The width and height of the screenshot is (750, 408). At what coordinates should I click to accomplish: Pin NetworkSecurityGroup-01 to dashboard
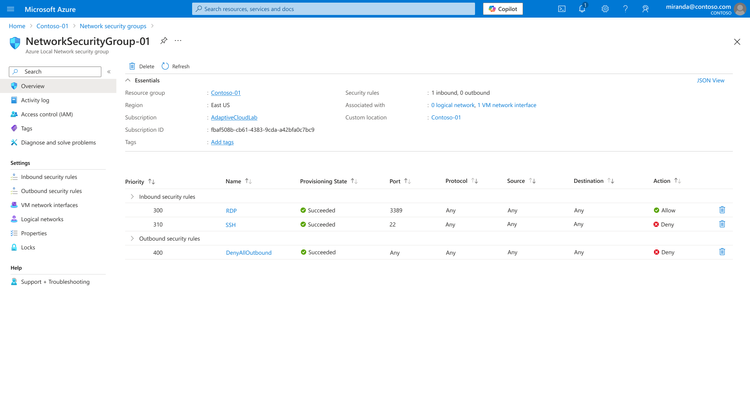[164, 41]
